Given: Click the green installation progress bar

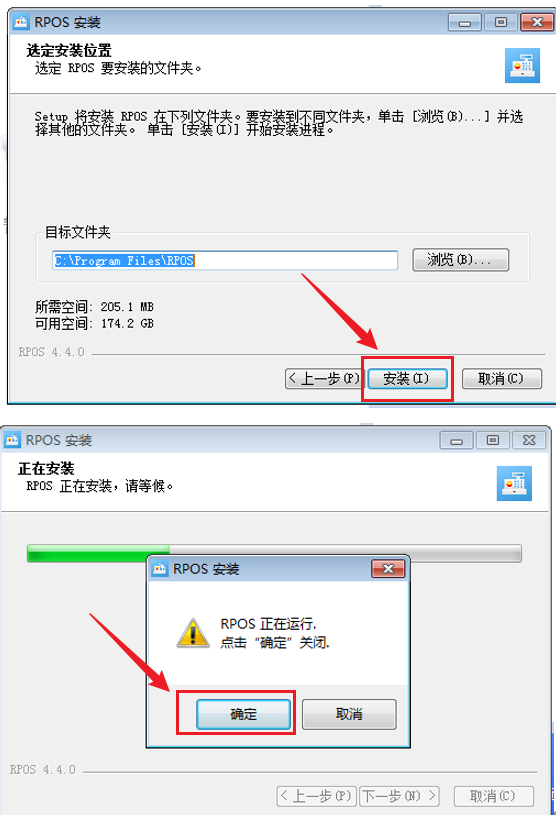Looking at the screenshot, I should coord(274,554).
